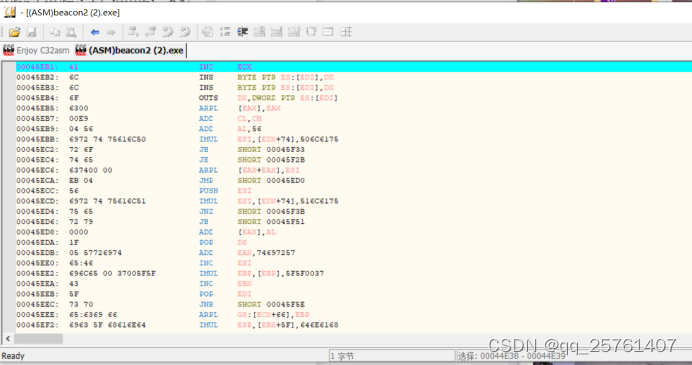This screenshot has width=692, height=365.
Task: Select the (ASM)beacon2 (2).exe tab
Action: click(130, 50)
